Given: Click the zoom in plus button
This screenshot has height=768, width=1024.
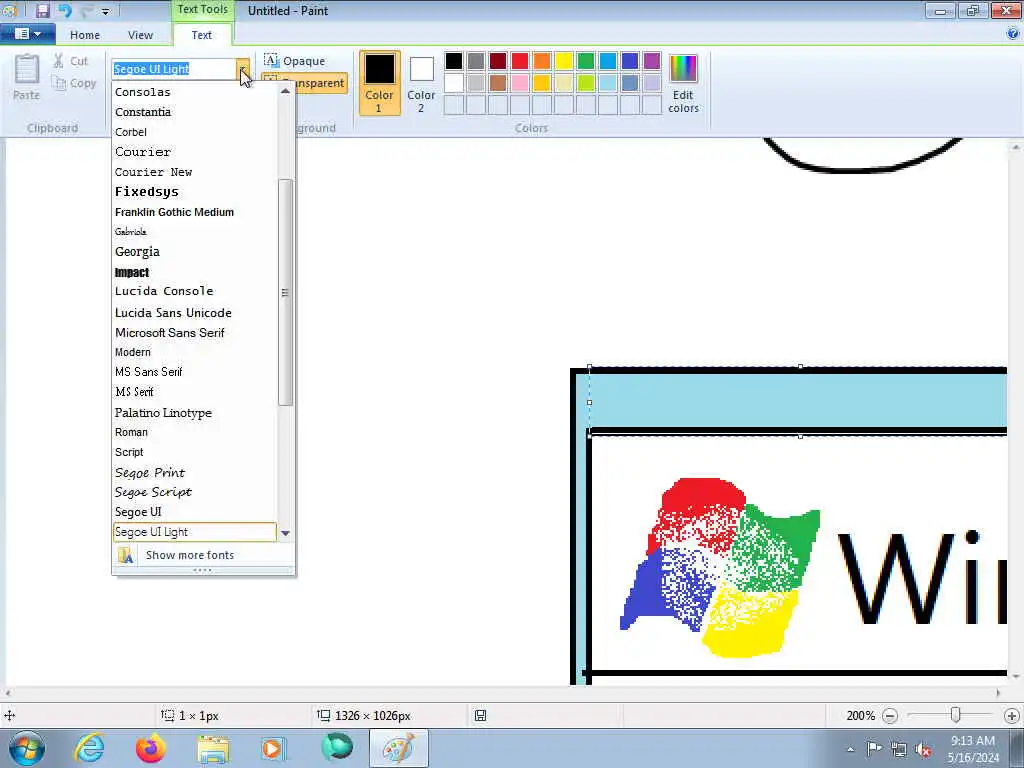Looking at the screenshot, I should pos(1012,716).
